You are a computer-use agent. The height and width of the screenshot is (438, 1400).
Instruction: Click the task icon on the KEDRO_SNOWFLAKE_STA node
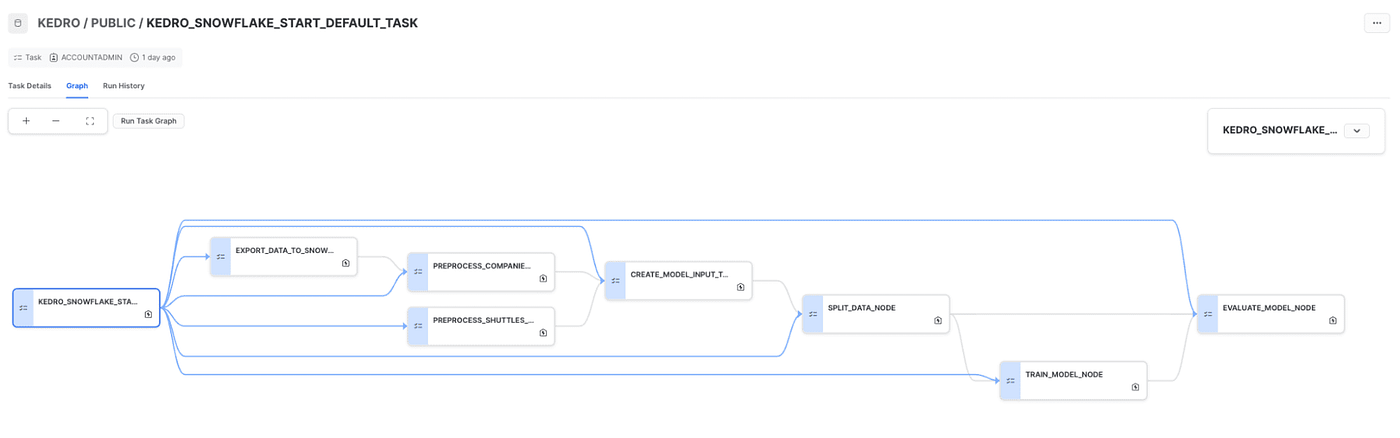pos(23,308)
